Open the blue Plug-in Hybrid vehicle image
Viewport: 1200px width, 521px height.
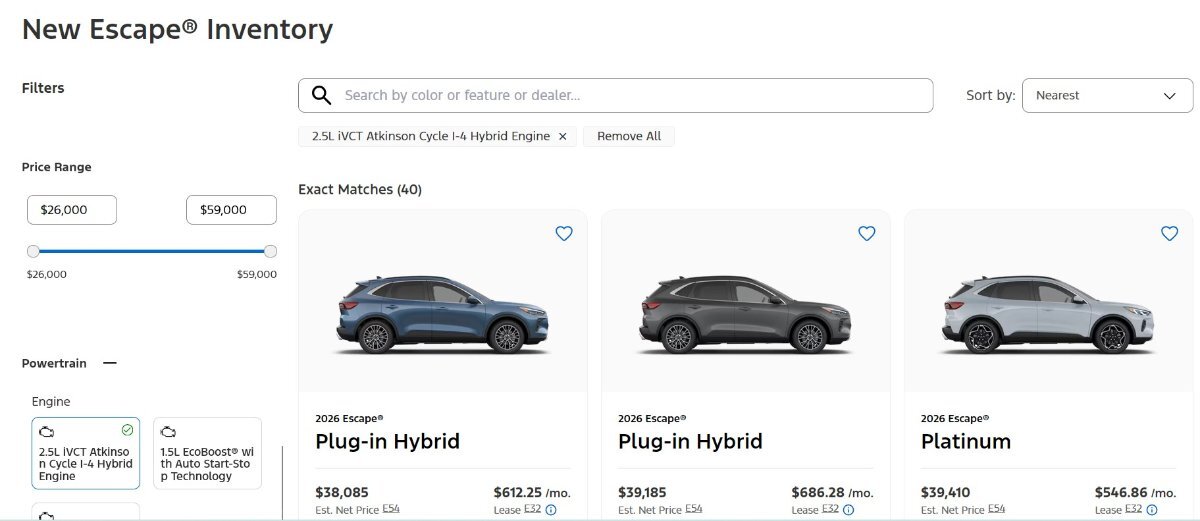pos(442,313)
